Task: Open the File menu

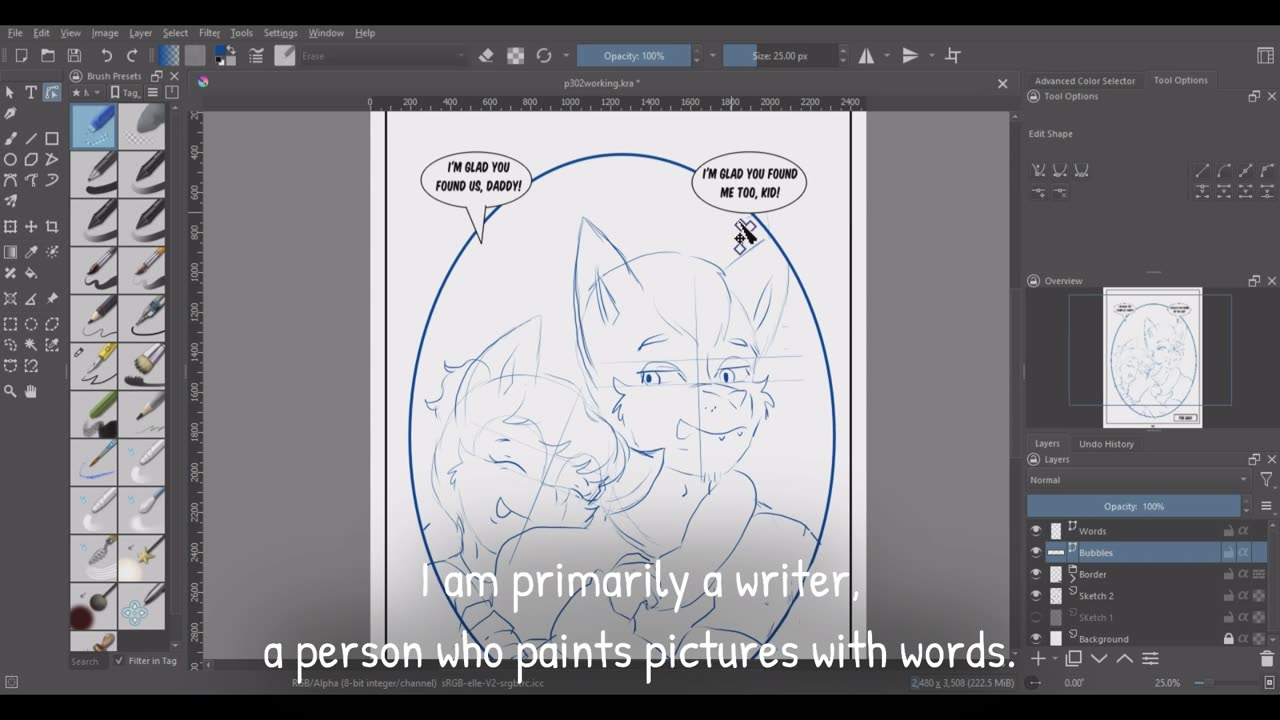Action: point(15,33)
